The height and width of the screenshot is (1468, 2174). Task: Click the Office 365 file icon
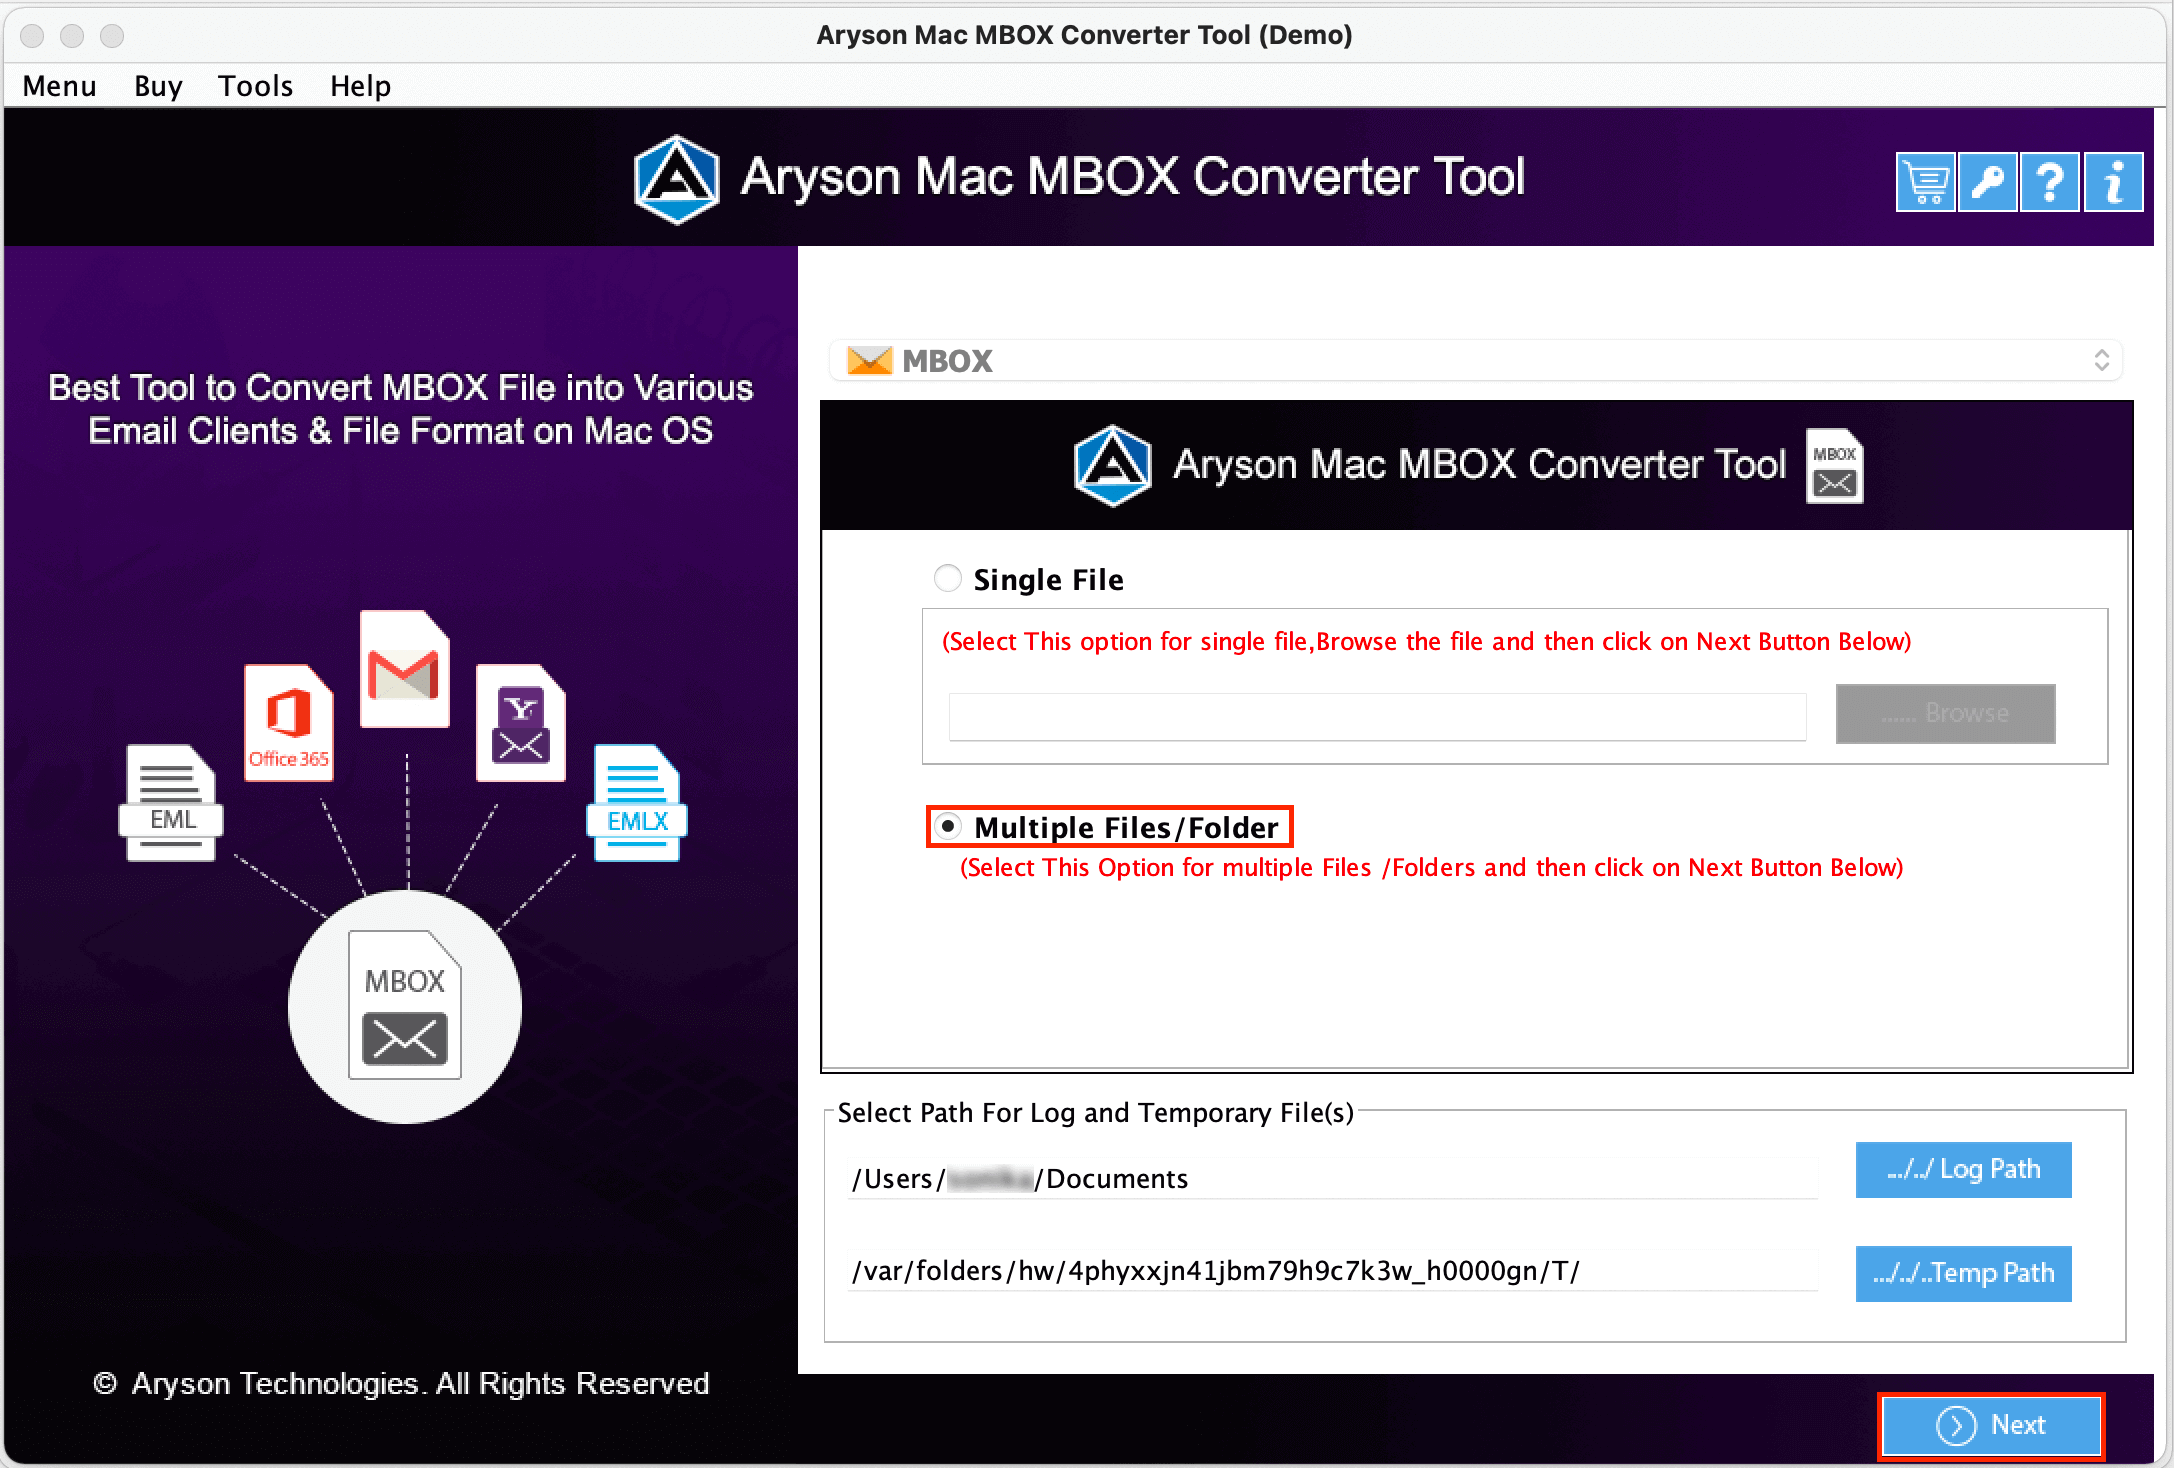tap(288, 722)
